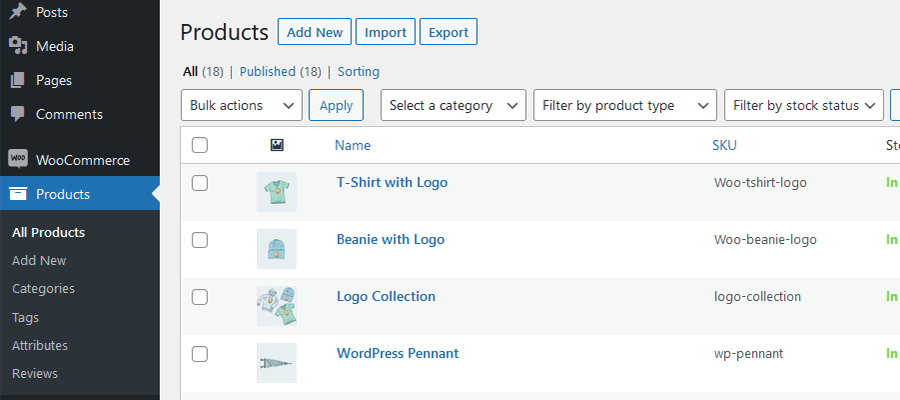Image resolution: width=900 pixels, height=400 pixels.
Task: Open the Bulk actions dropdown
Action: 241,105
